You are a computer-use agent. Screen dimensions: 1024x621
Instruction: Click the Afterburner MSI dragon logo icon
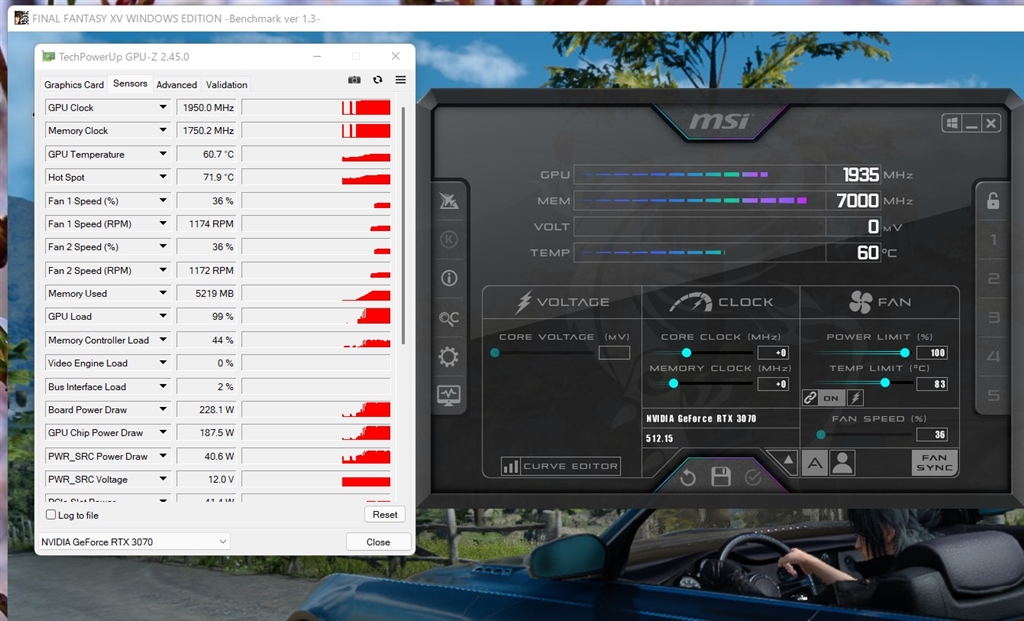[x=449, y=201]
